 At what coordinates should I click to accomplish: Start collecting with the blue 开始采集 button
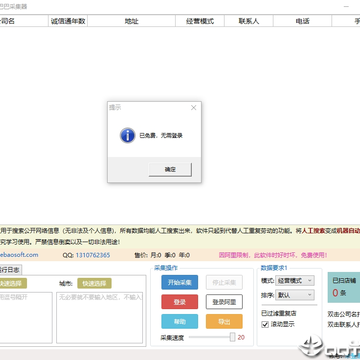click(180, 282)
